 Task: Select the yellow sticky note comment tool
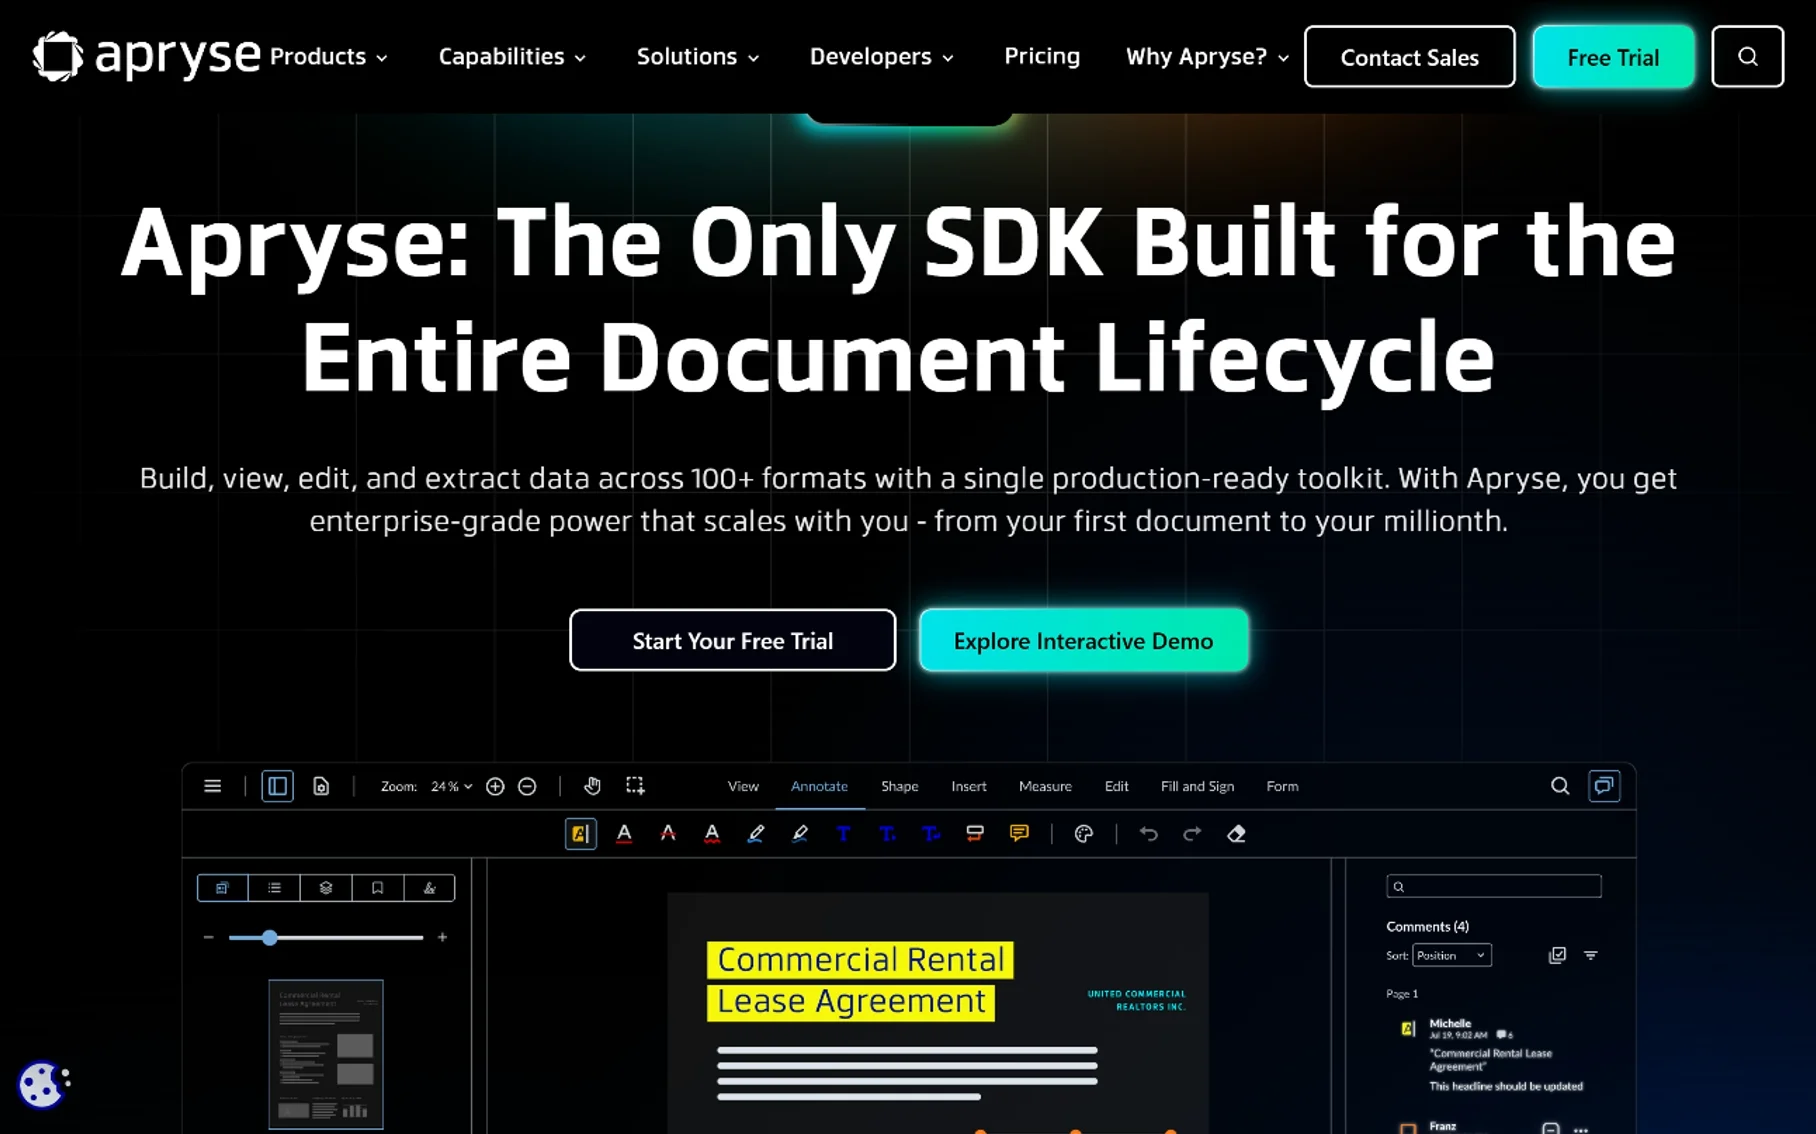click(1019, 834)
